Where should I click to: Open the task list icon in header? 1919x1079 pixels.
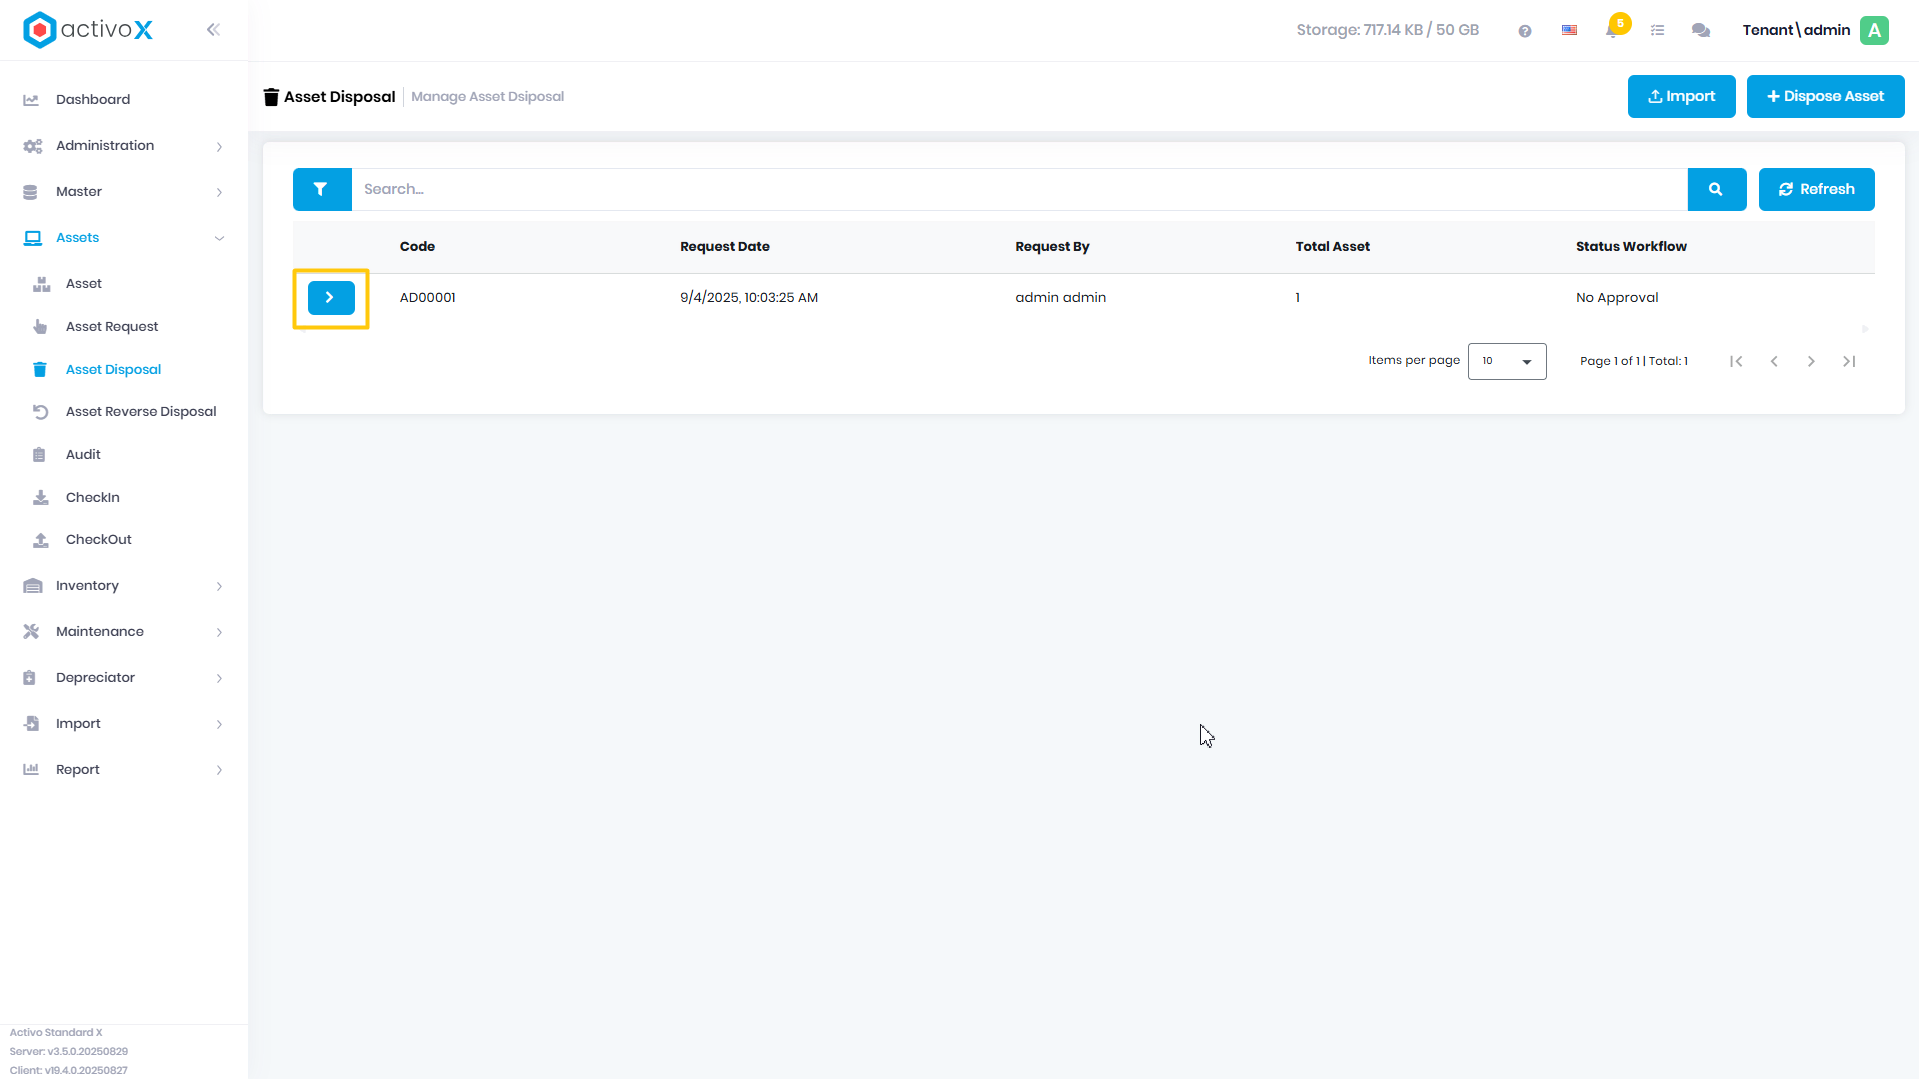[1658, 31]
